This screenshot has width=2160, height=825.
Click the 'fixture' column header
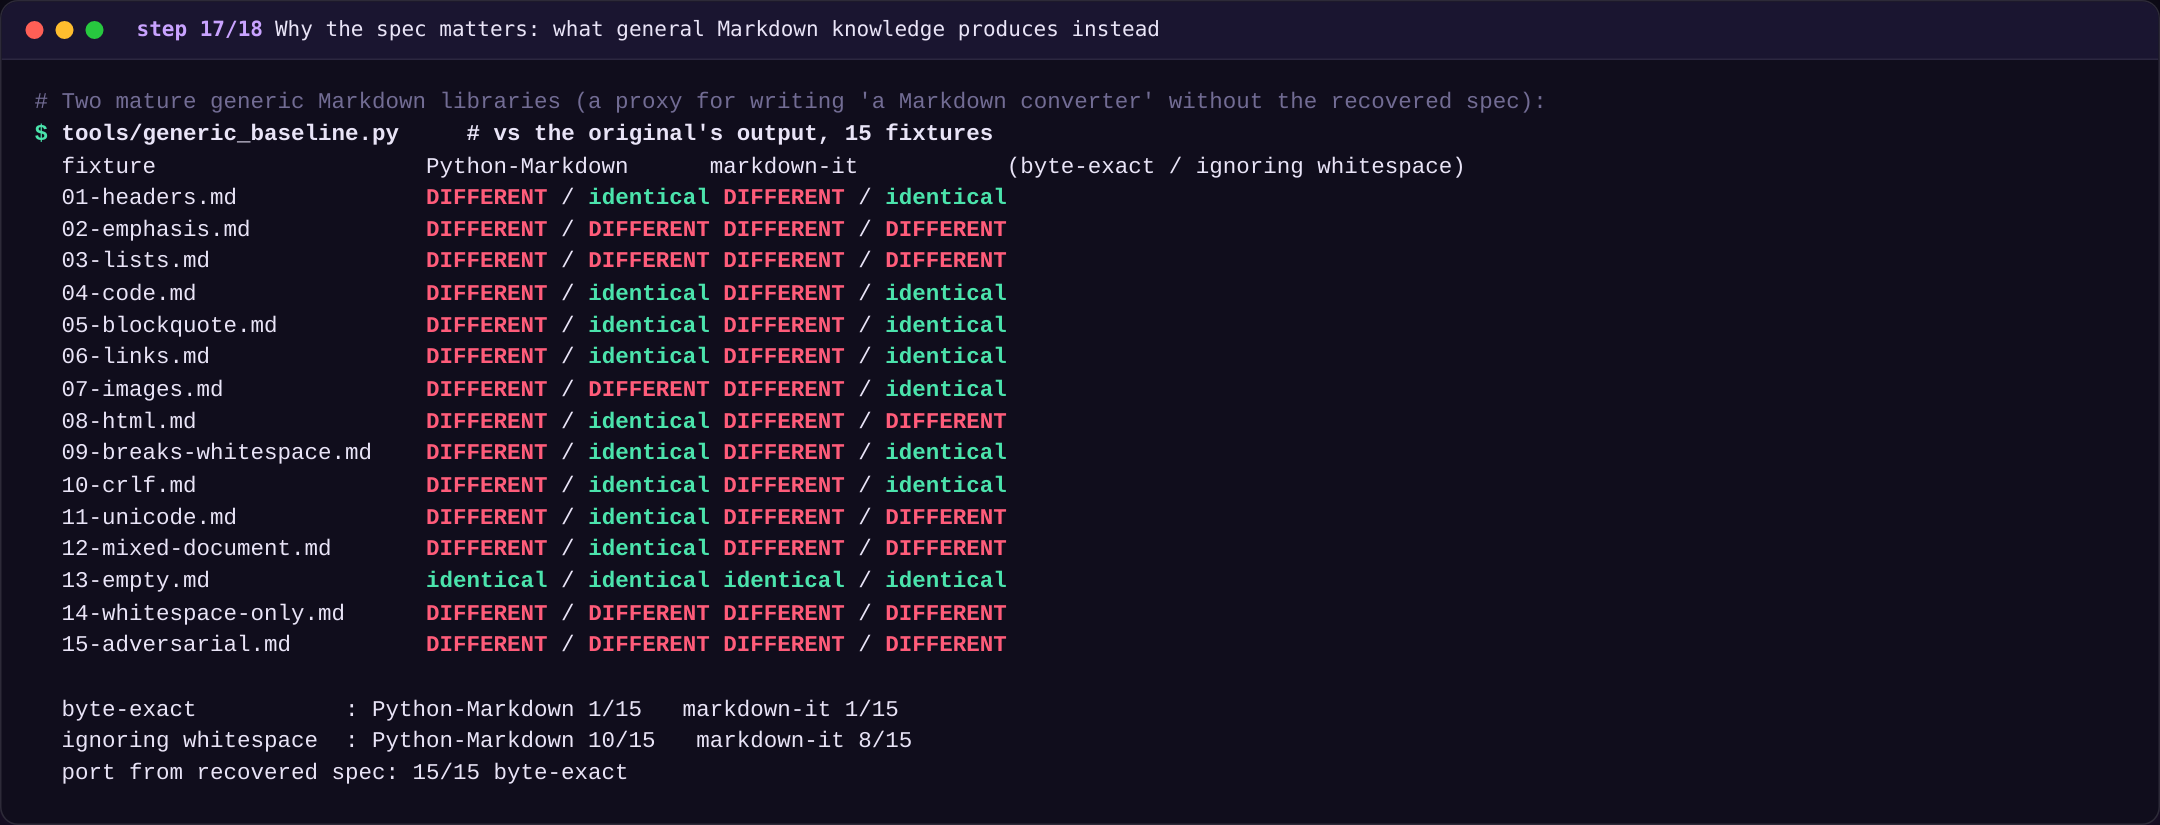point(108,166)
